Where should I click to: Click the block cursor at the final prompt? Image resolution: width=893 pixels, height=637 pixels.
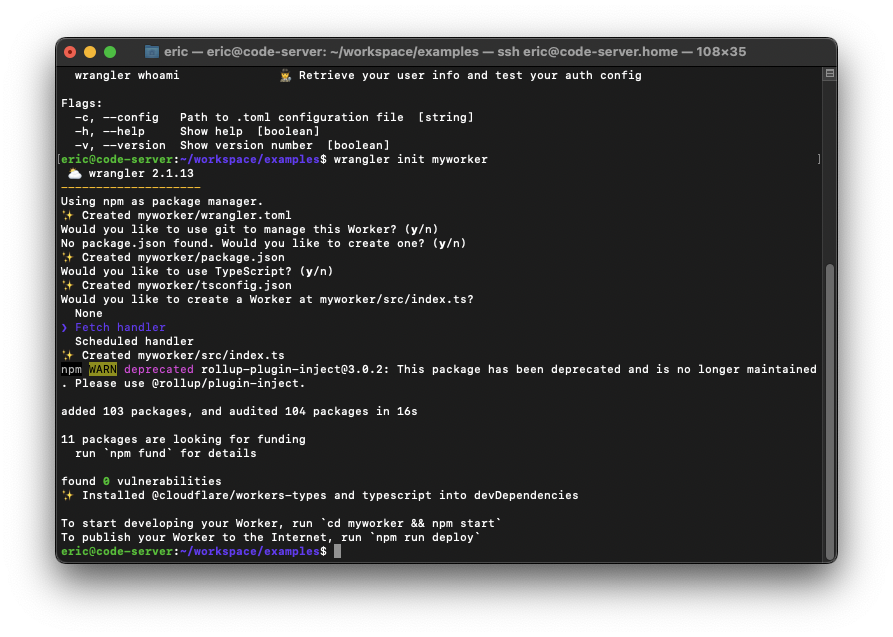click(338, 551)
